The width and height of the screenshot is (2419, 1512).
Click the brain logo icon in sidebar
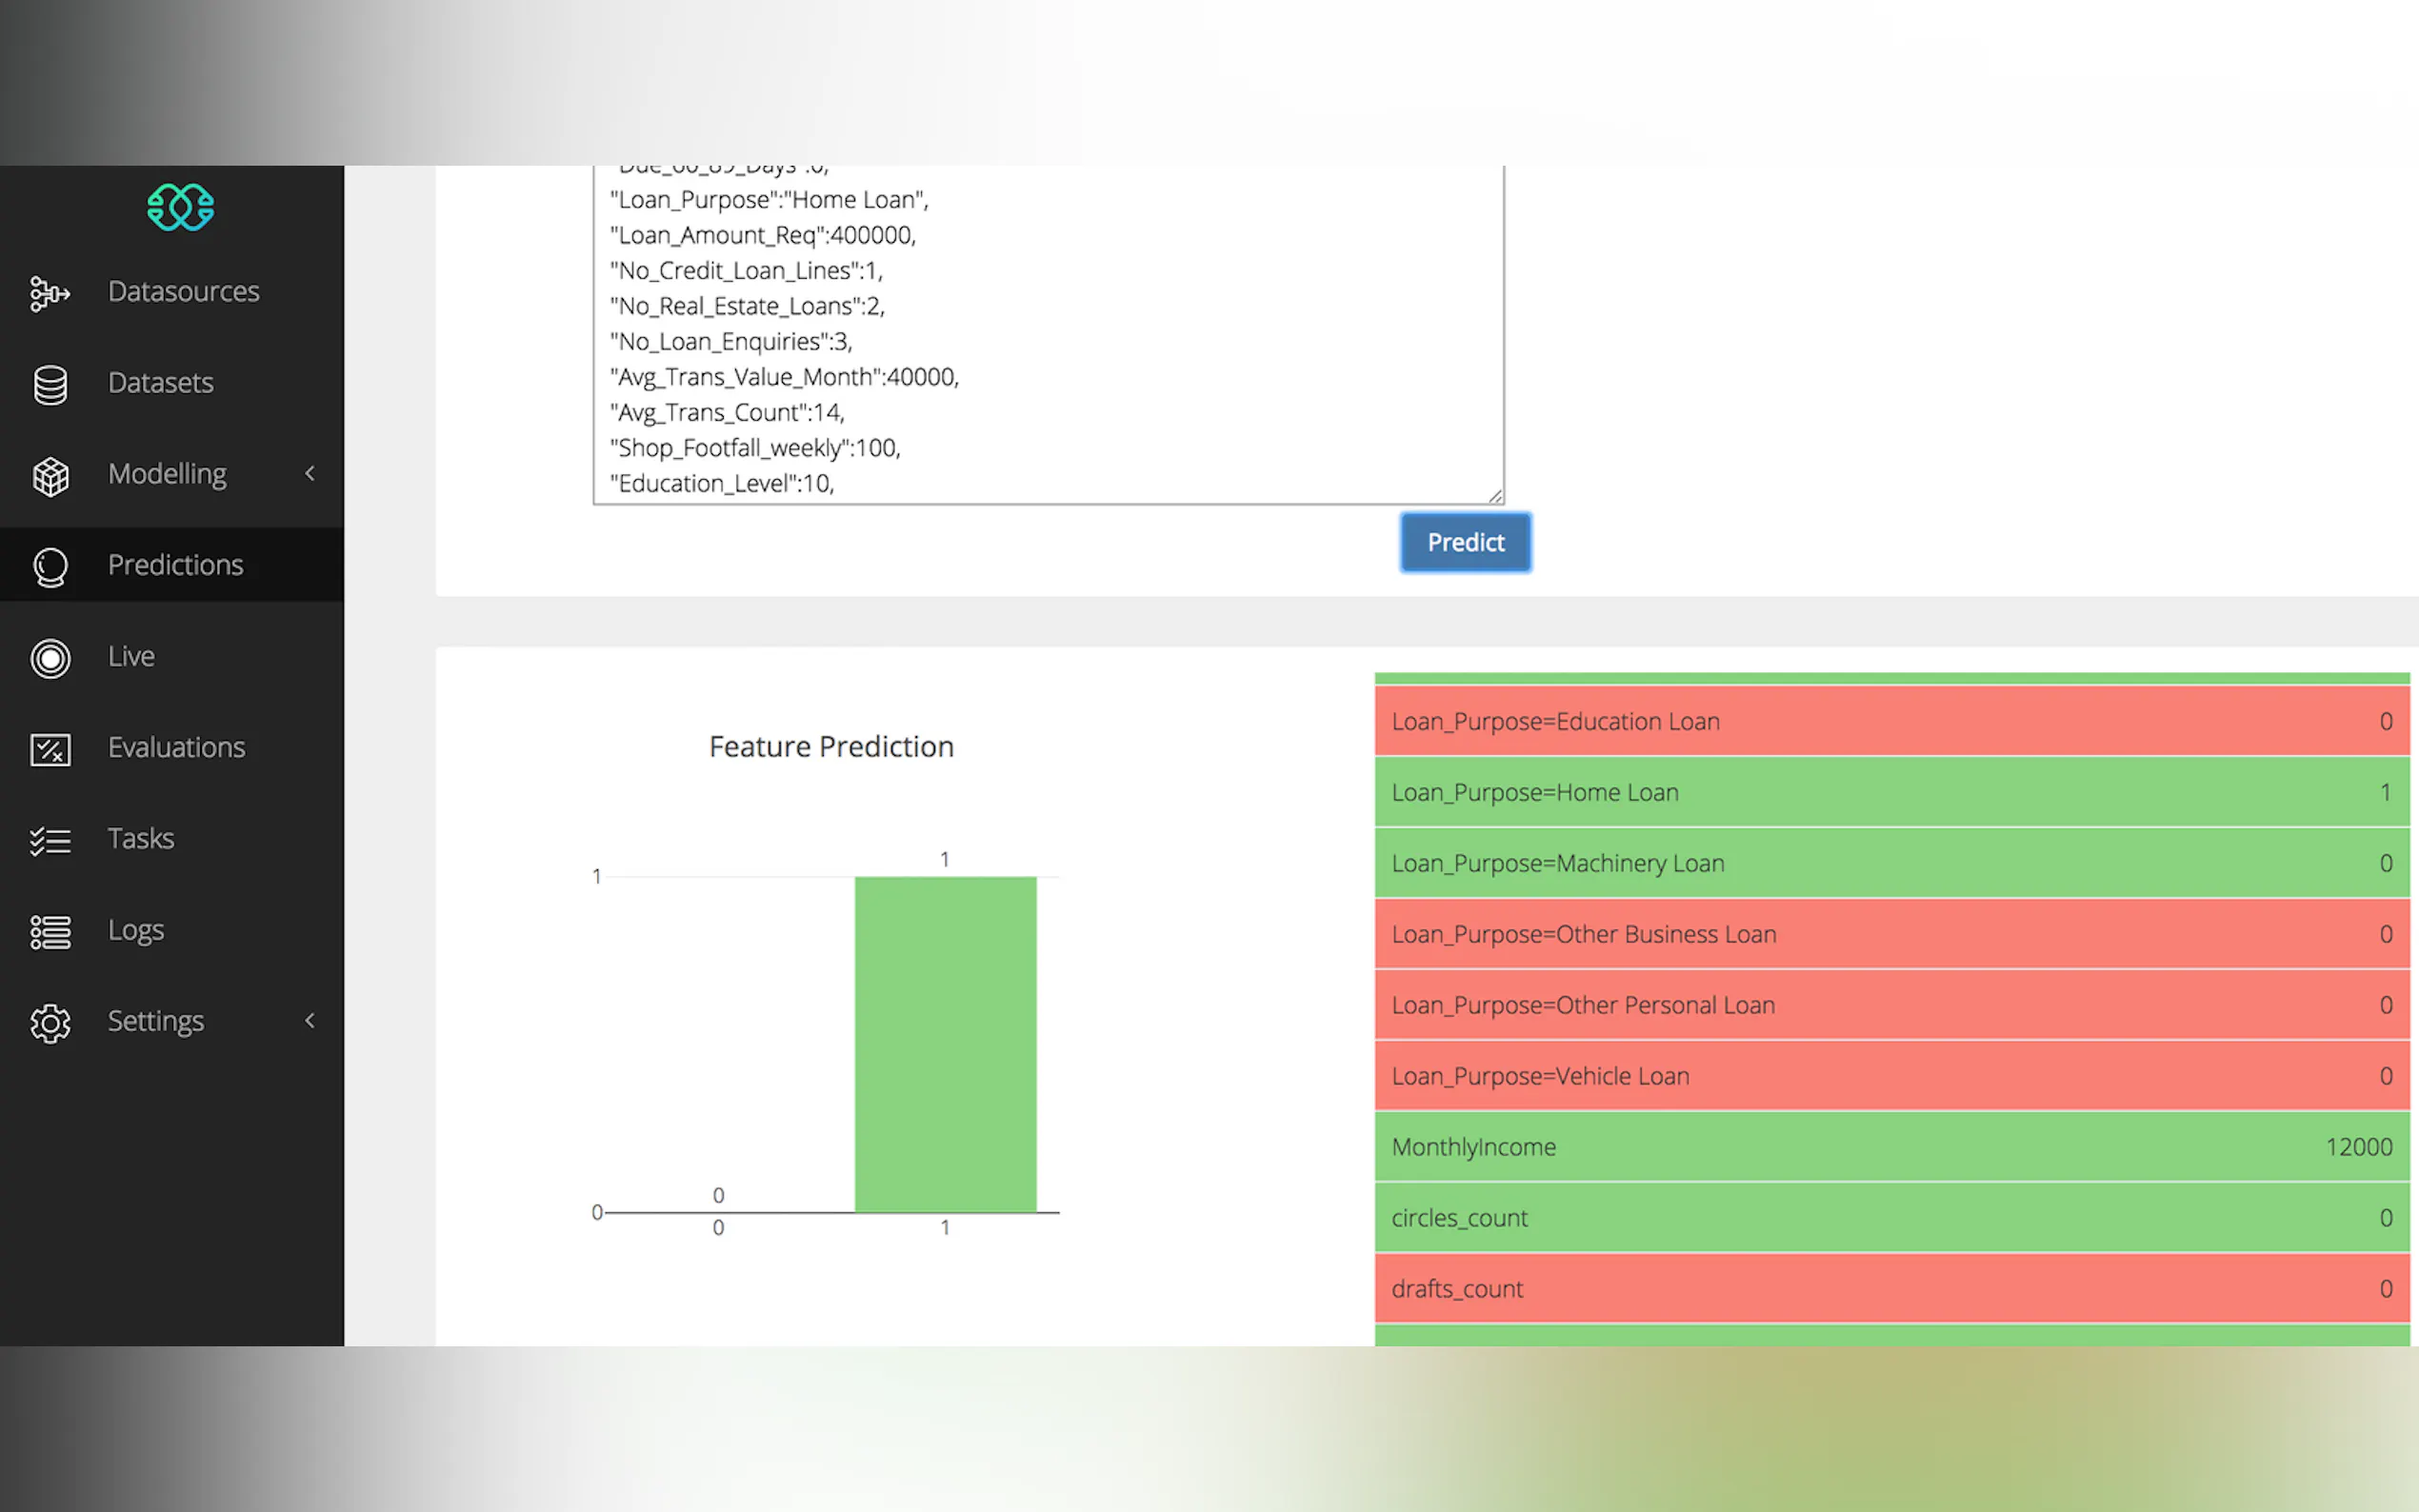pos(181,207)
